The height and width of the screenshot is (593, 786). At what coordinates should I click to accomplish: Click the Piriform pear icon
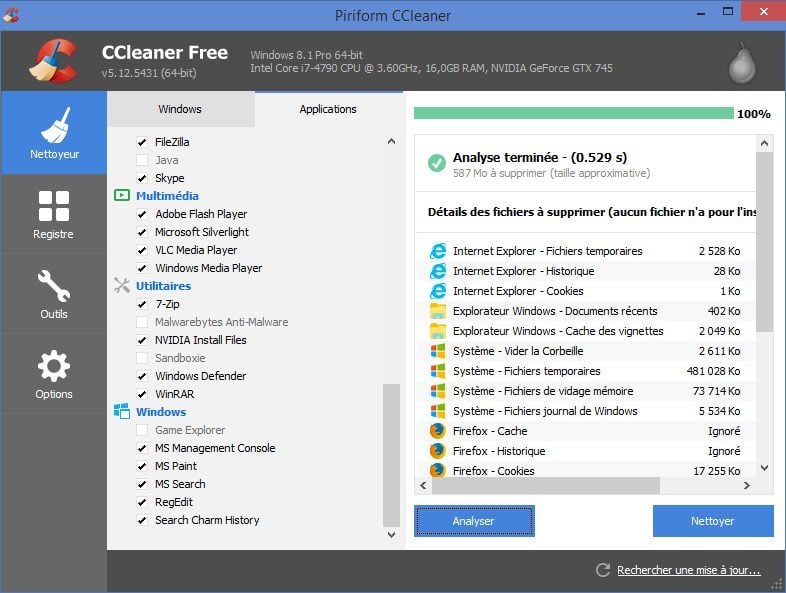[x=739, y=62]
